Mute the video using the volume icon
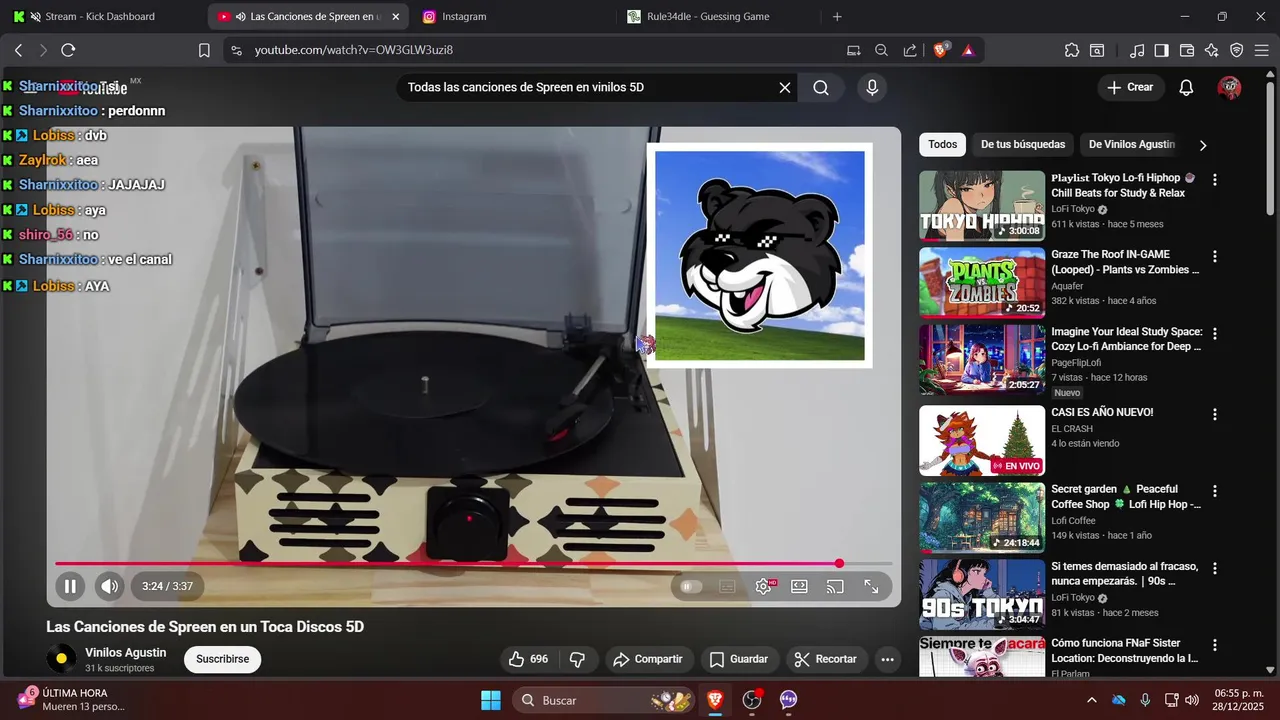 110,587
